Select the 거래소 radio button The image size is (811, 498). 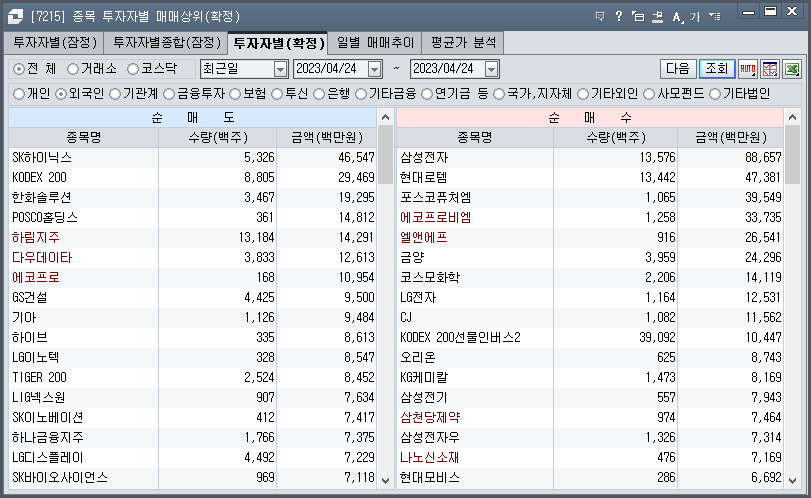coord(73,69)
